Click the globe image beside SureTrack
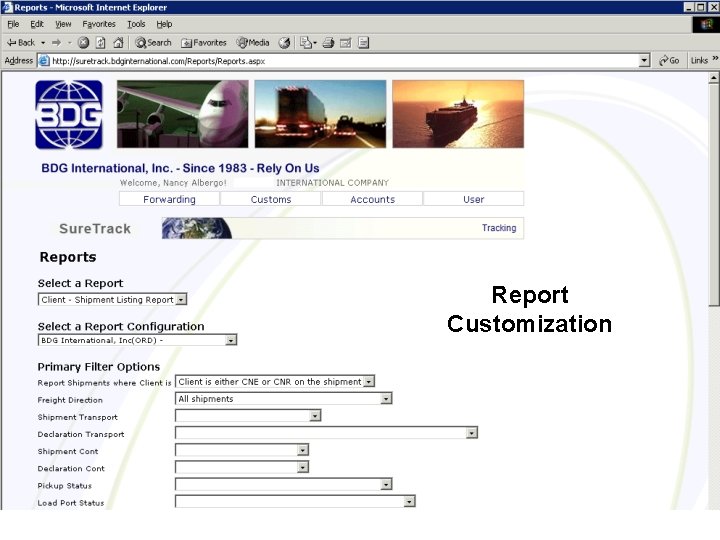 point(197,228)
